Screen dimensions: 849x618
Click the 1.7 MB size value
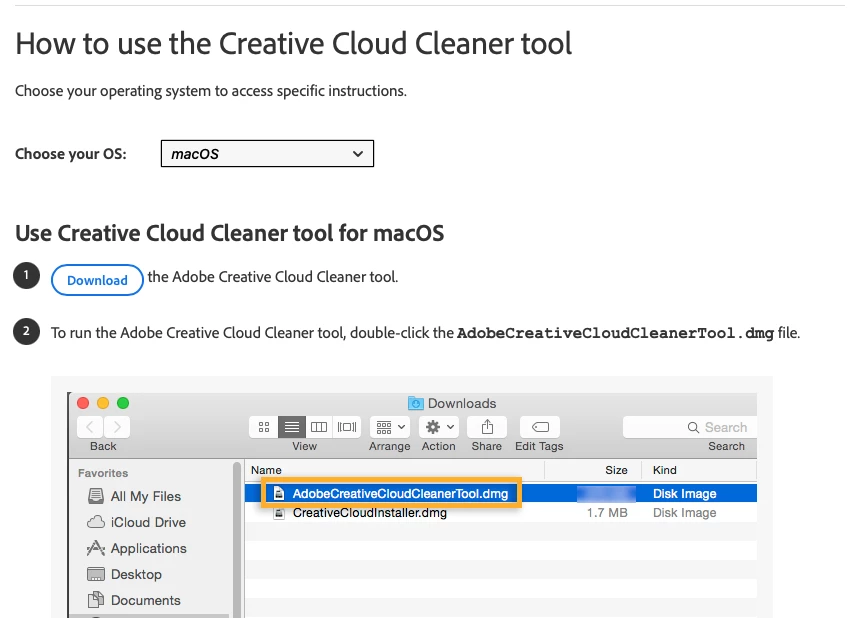(x=607, y=512)
